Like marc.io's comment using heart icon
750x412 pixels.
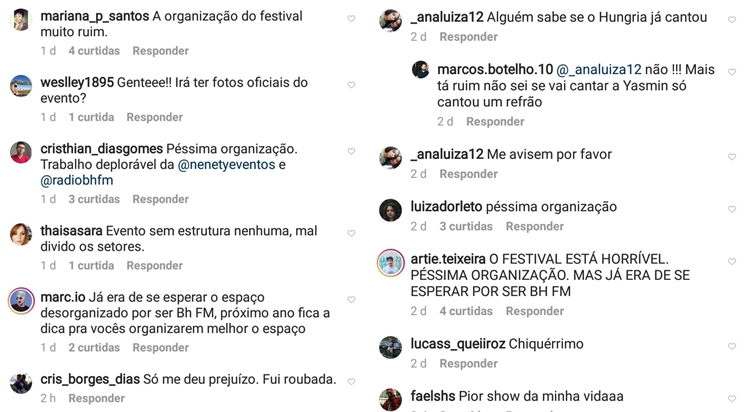click(351, 300)
